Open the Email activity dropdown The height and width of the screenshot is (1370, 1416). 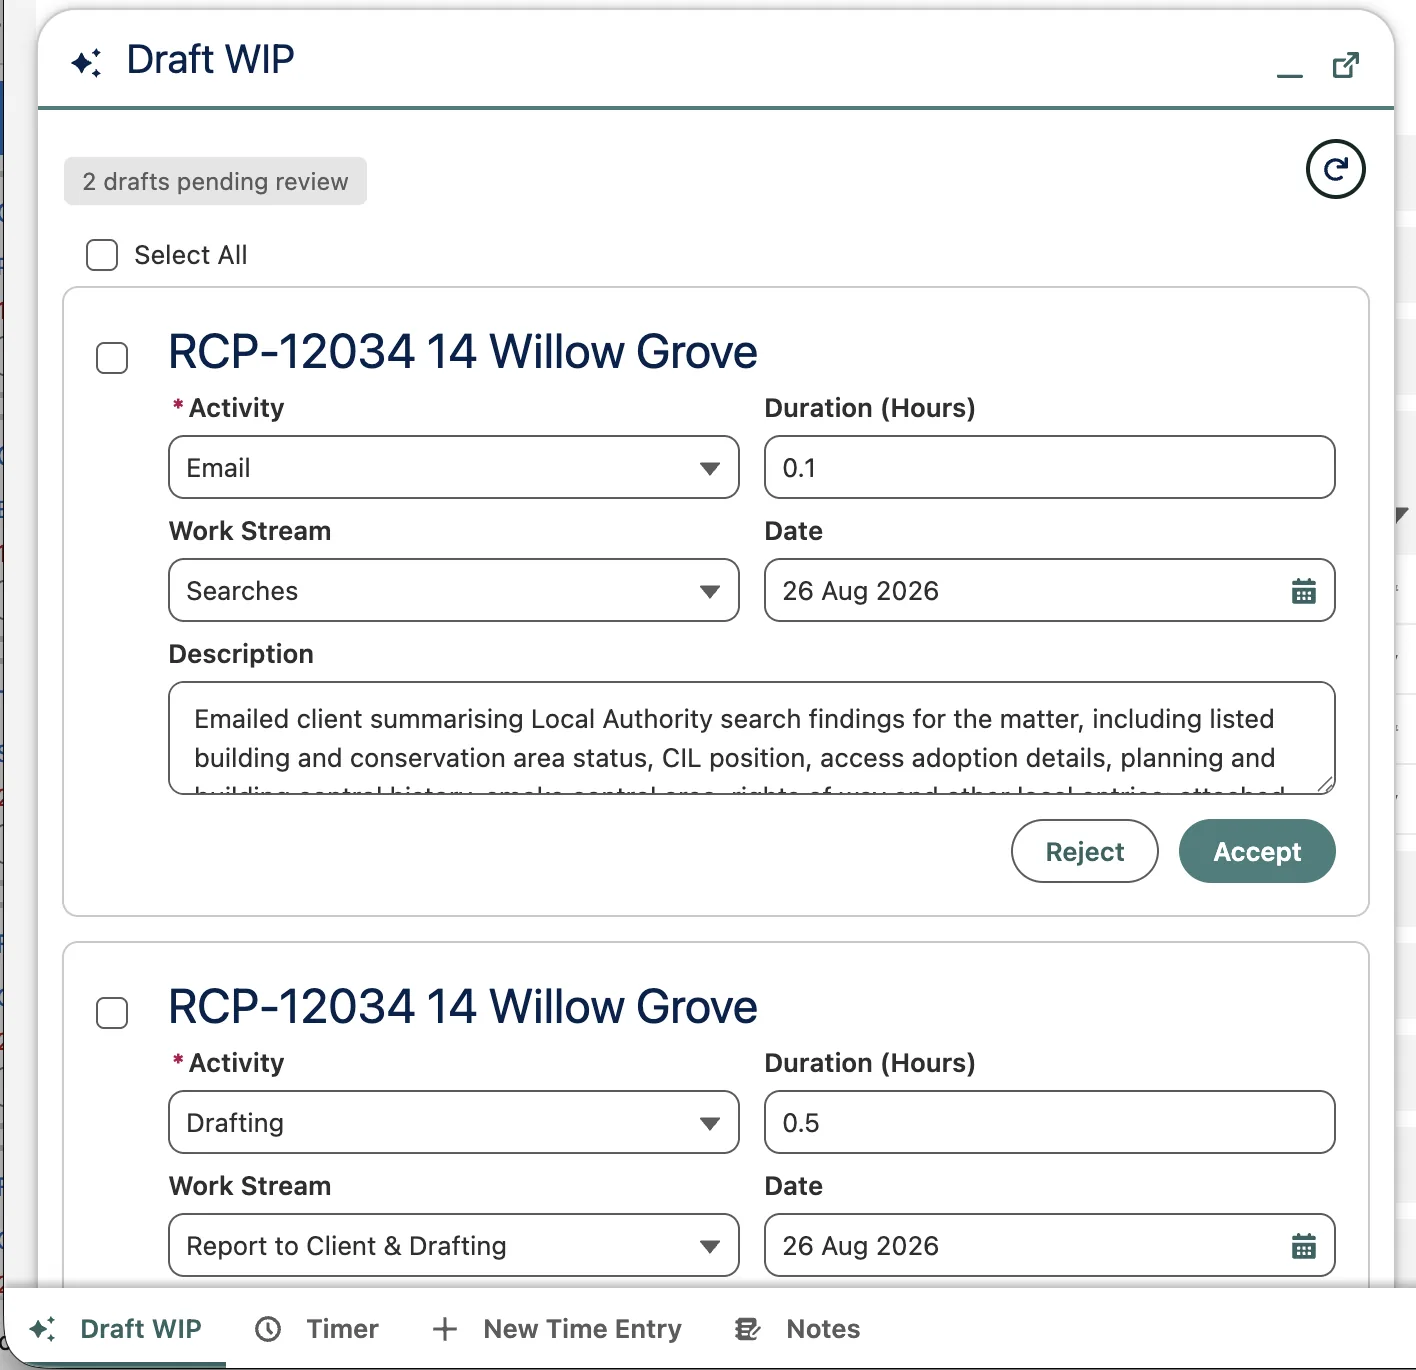[x=454, y=467]
